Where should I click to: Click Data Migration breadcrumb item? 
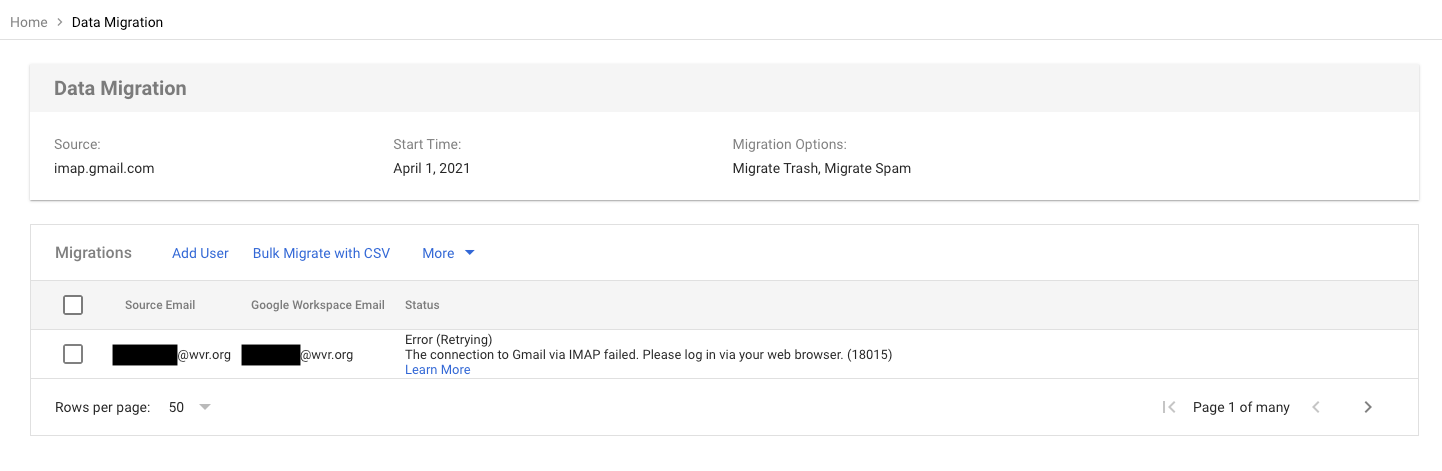point(117,22)
